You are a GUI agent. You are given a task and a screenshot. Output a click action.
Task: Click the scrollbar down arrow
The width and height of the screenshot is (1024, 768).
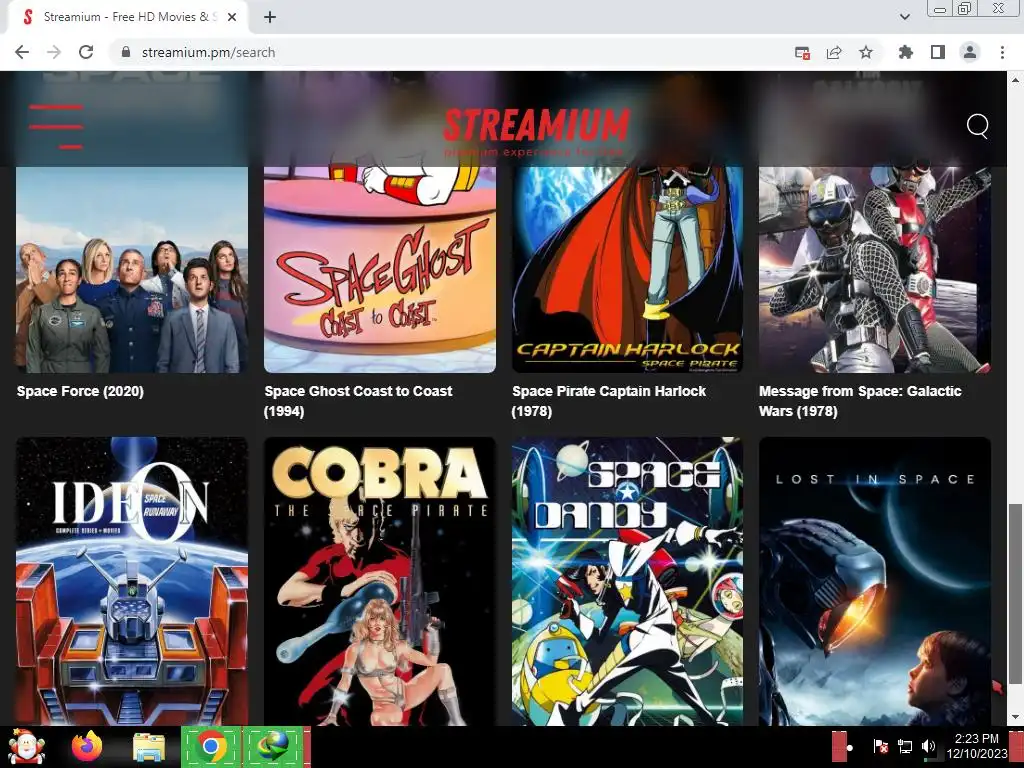[1015, 717]
